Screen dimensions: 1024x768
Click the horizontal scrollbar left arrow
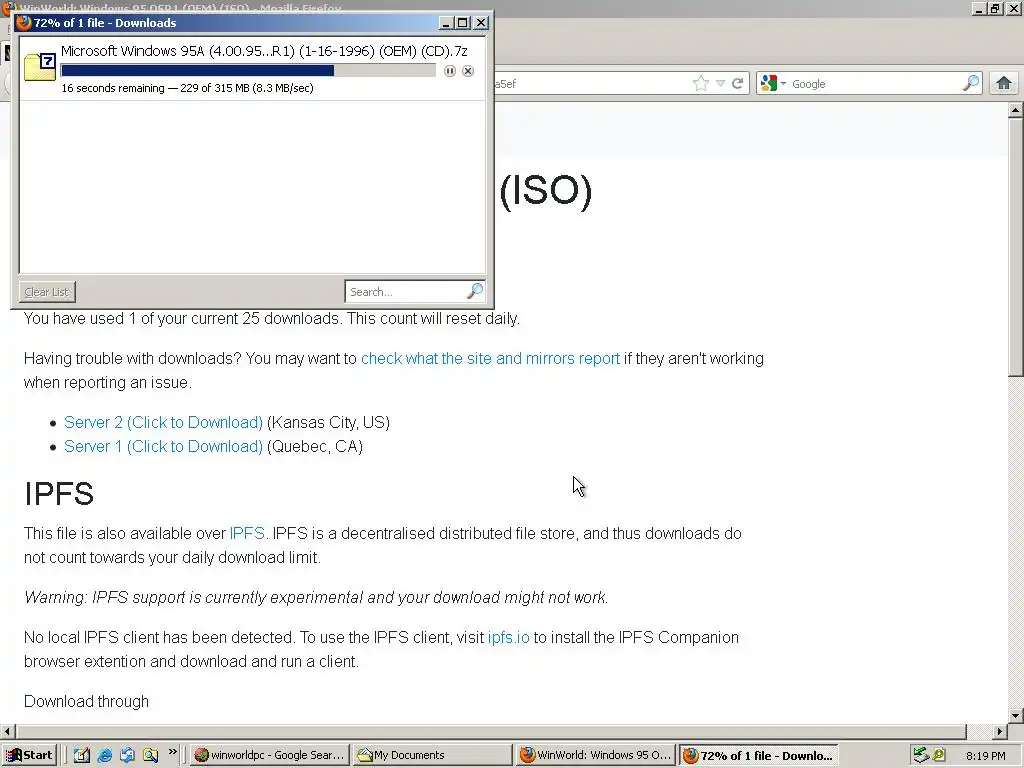(7, 731)
